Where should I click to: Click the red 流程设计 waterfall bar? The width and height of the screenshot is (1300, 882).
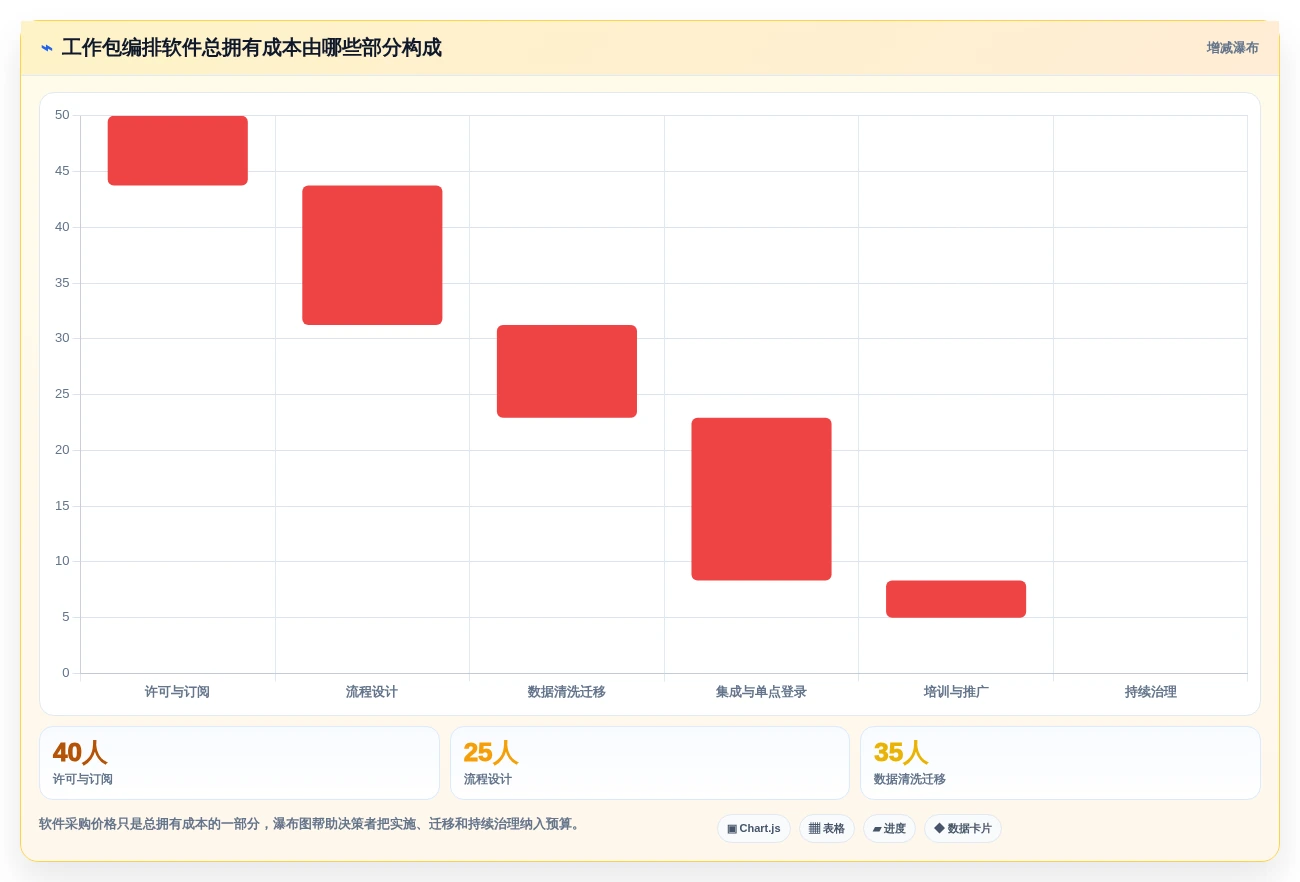pos(372,255)
